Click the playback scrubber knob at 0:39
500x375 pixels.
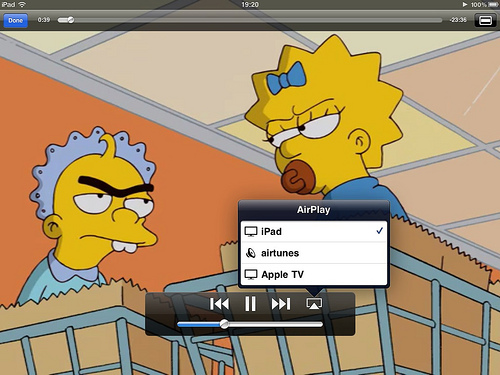71,20
